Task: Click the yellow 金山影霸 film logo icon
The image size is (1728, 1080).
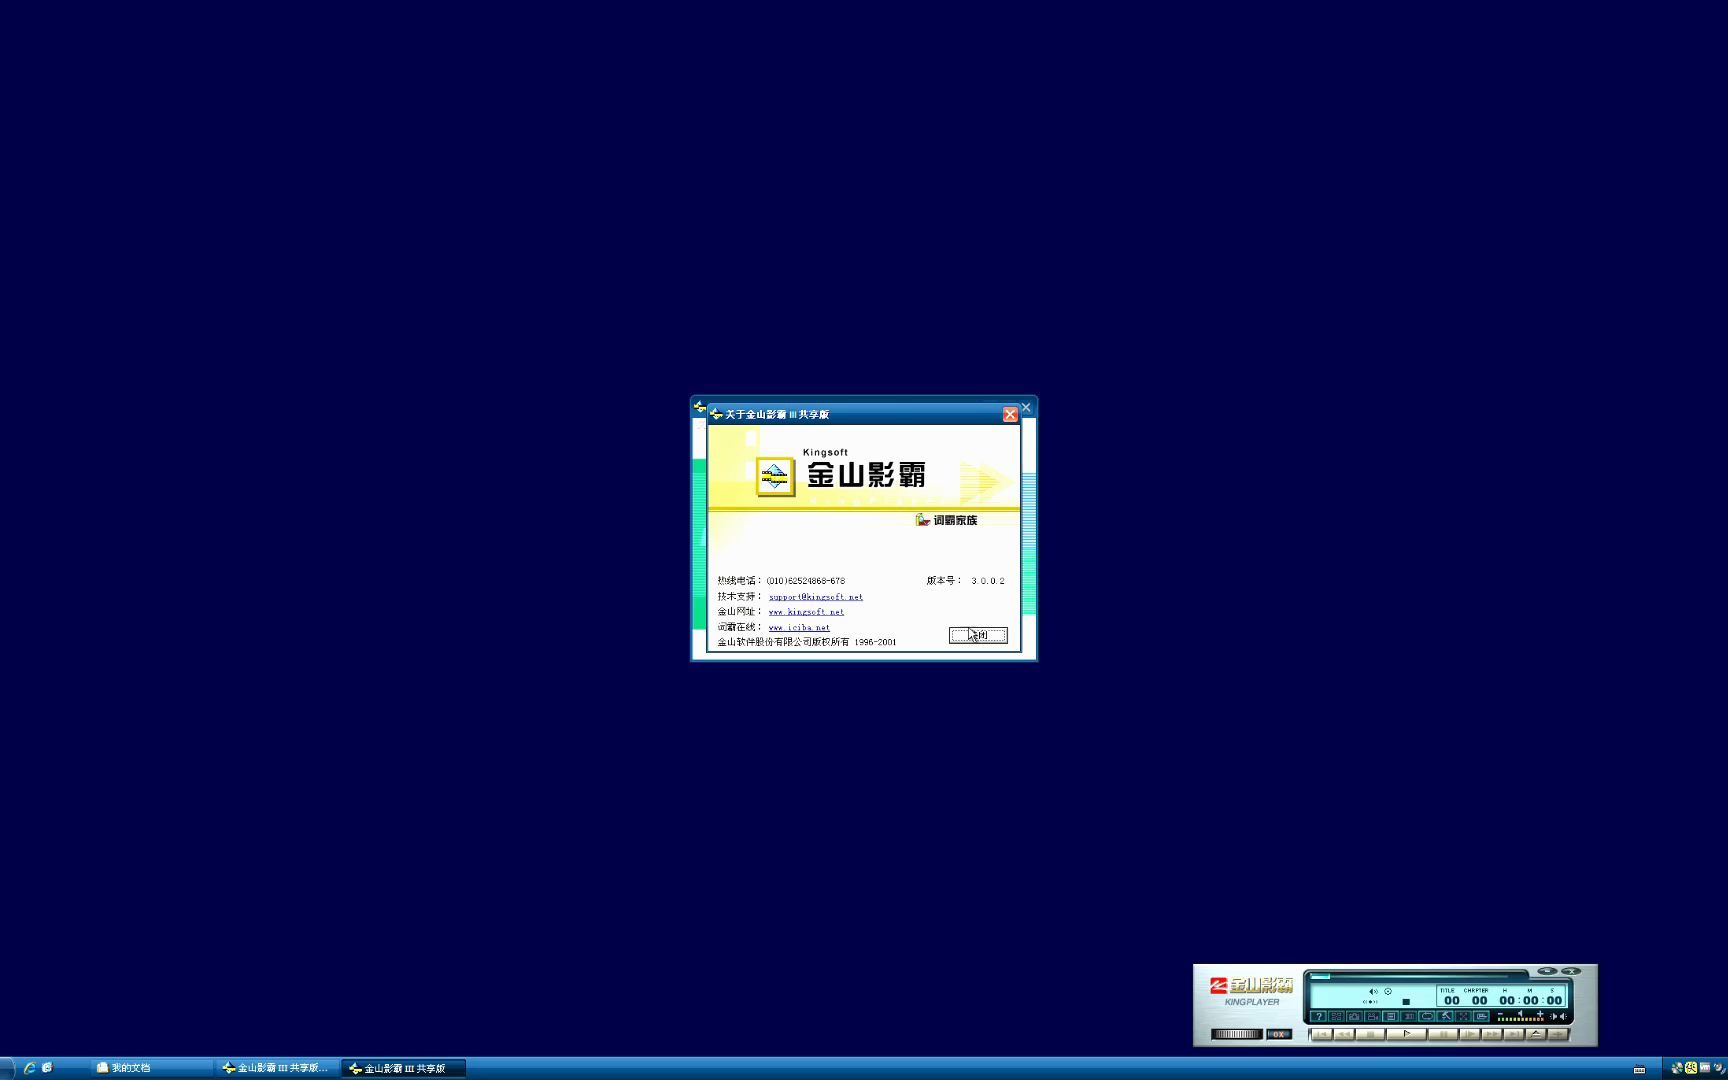Action: tap(775, 477)
